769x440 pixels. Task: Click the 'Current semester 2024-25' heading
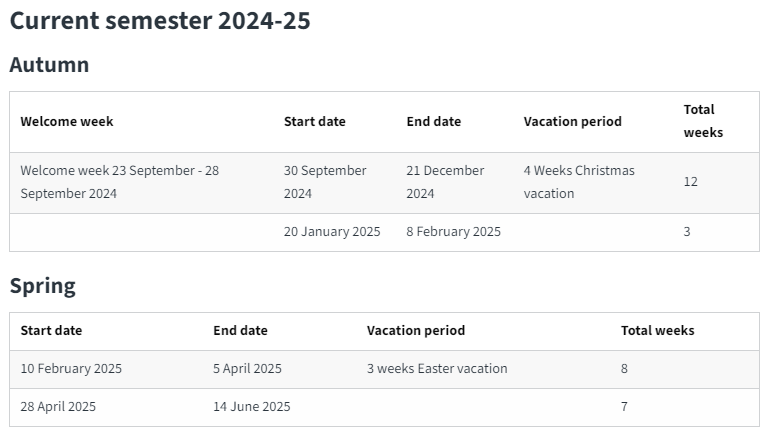pos(160,20)
